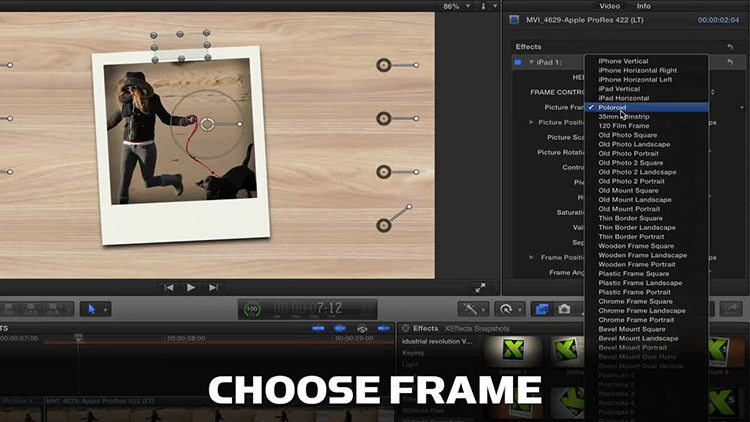This screenshot has width=750, height=422.
Task: Play the clip in the viewer
Action: click(191, 288)
